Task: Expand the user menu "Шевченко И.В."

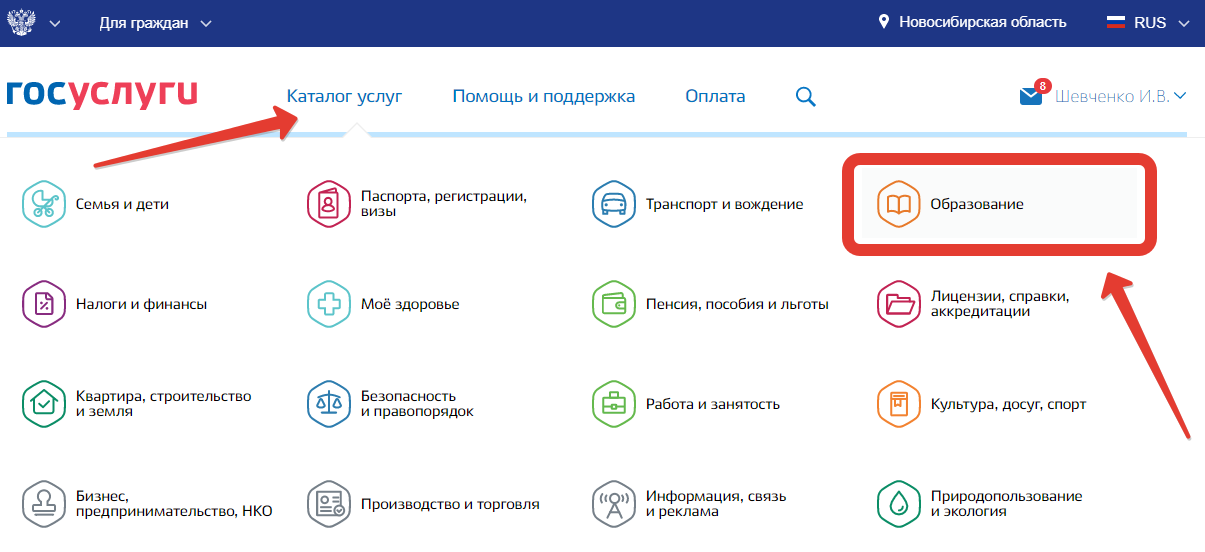Action: [1121, 97]
